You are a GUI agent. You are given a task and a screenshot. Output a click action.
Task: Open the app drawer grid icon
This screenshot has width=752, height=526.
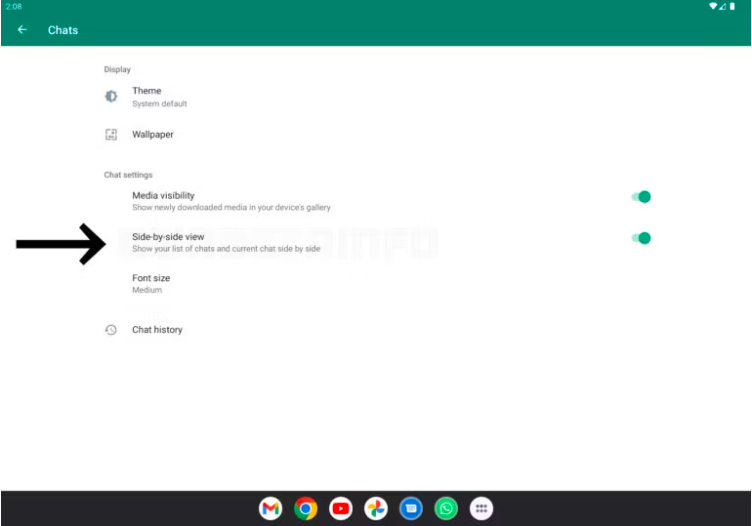click(x=481, y=509)
